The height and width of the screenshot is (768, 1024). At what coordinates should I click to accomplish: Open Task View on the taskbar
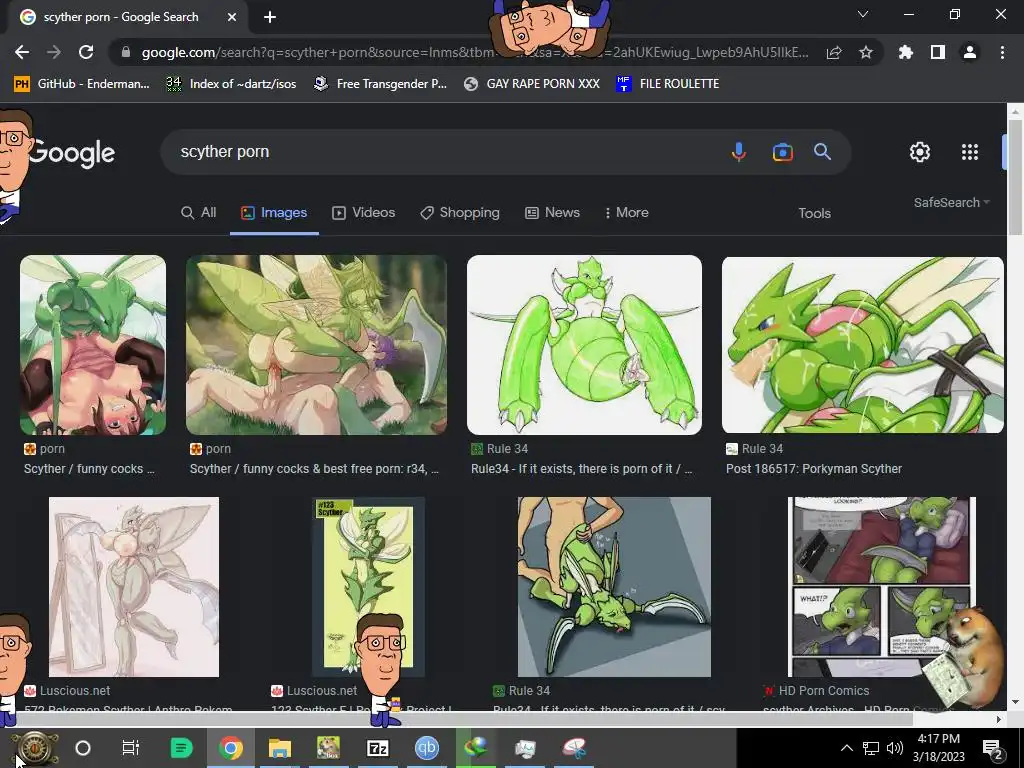(131, 748)
